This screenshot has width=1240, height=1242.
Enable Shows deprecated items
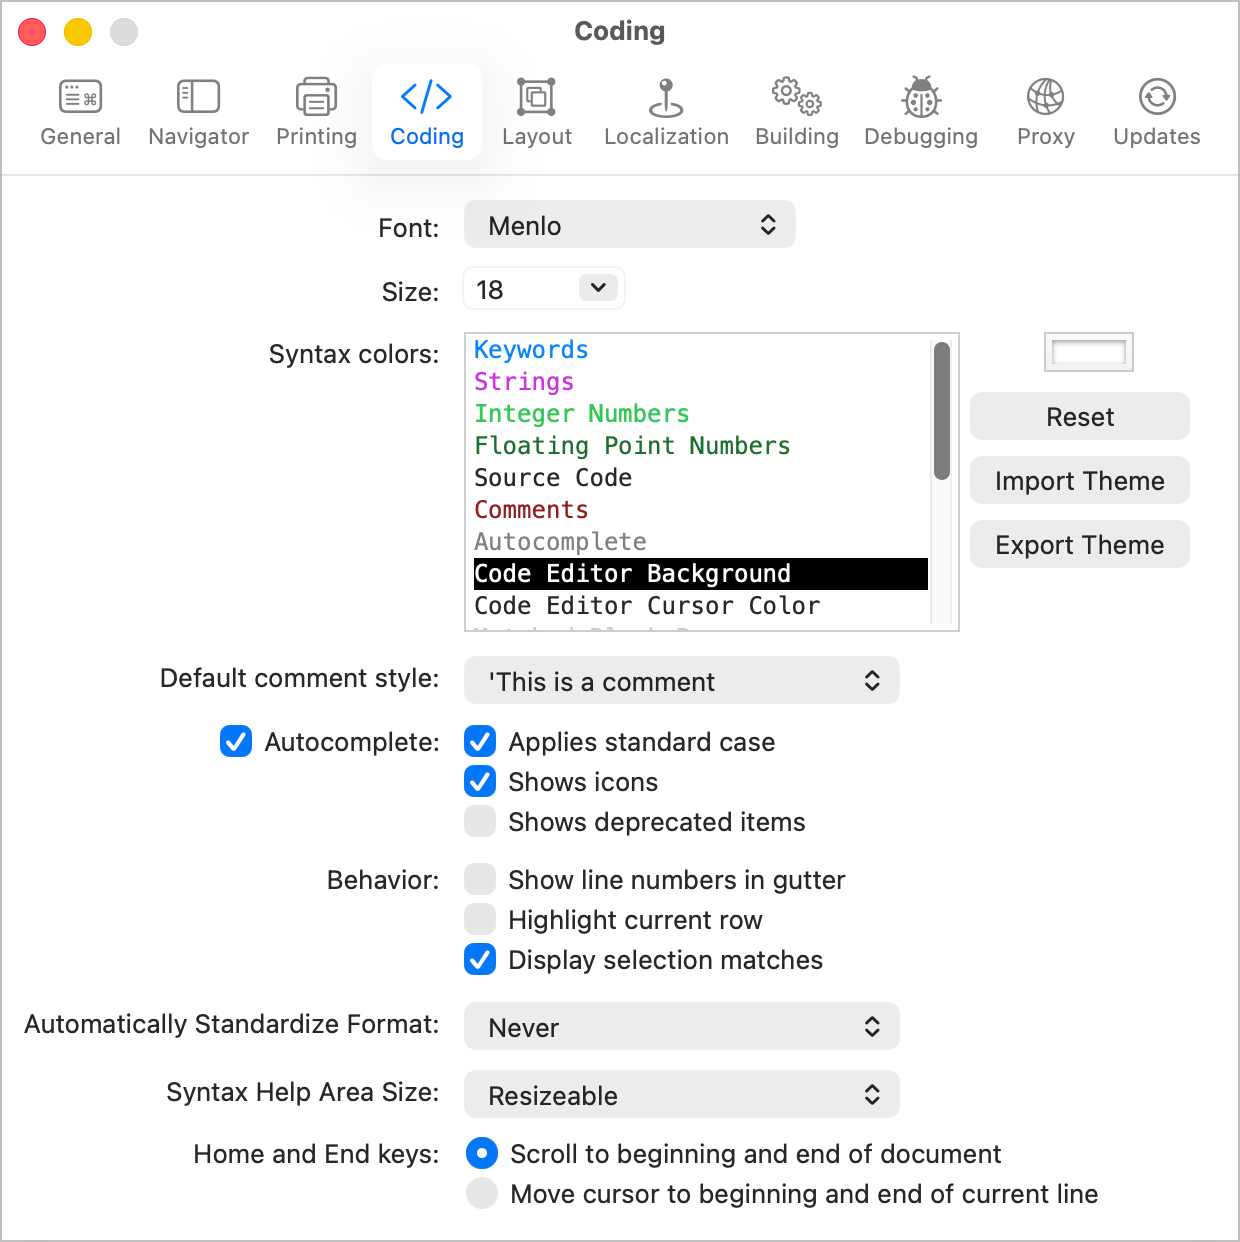480,821
